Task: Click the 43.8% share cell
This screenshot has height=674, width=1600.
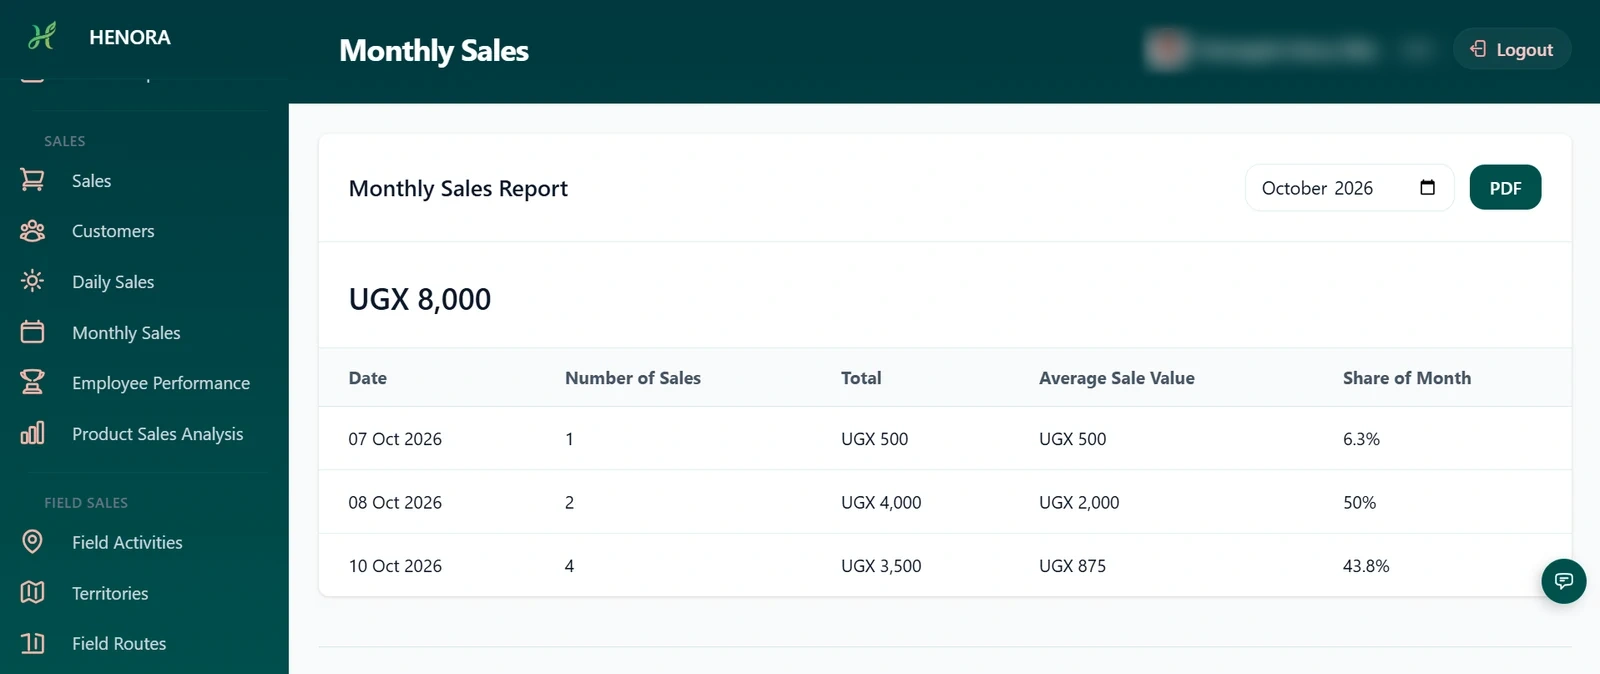Action: click(x=1366, y=566)
